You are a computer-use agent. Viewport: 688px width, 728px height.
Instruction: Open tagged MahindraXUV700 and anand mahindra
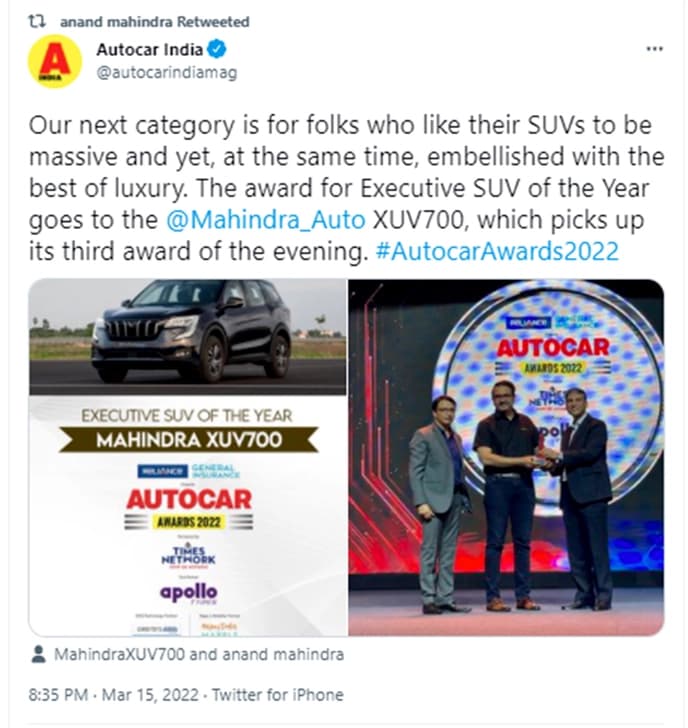point(199,655)
